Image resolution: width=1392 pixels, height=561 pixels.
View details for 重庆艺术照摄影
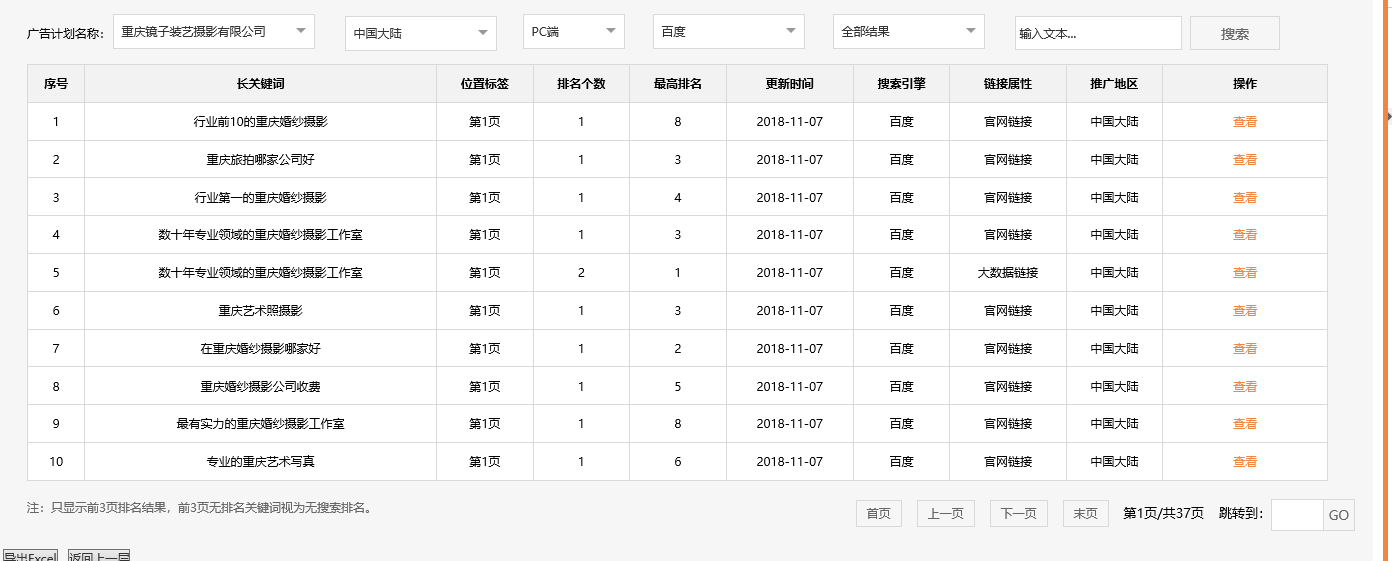1245,311
